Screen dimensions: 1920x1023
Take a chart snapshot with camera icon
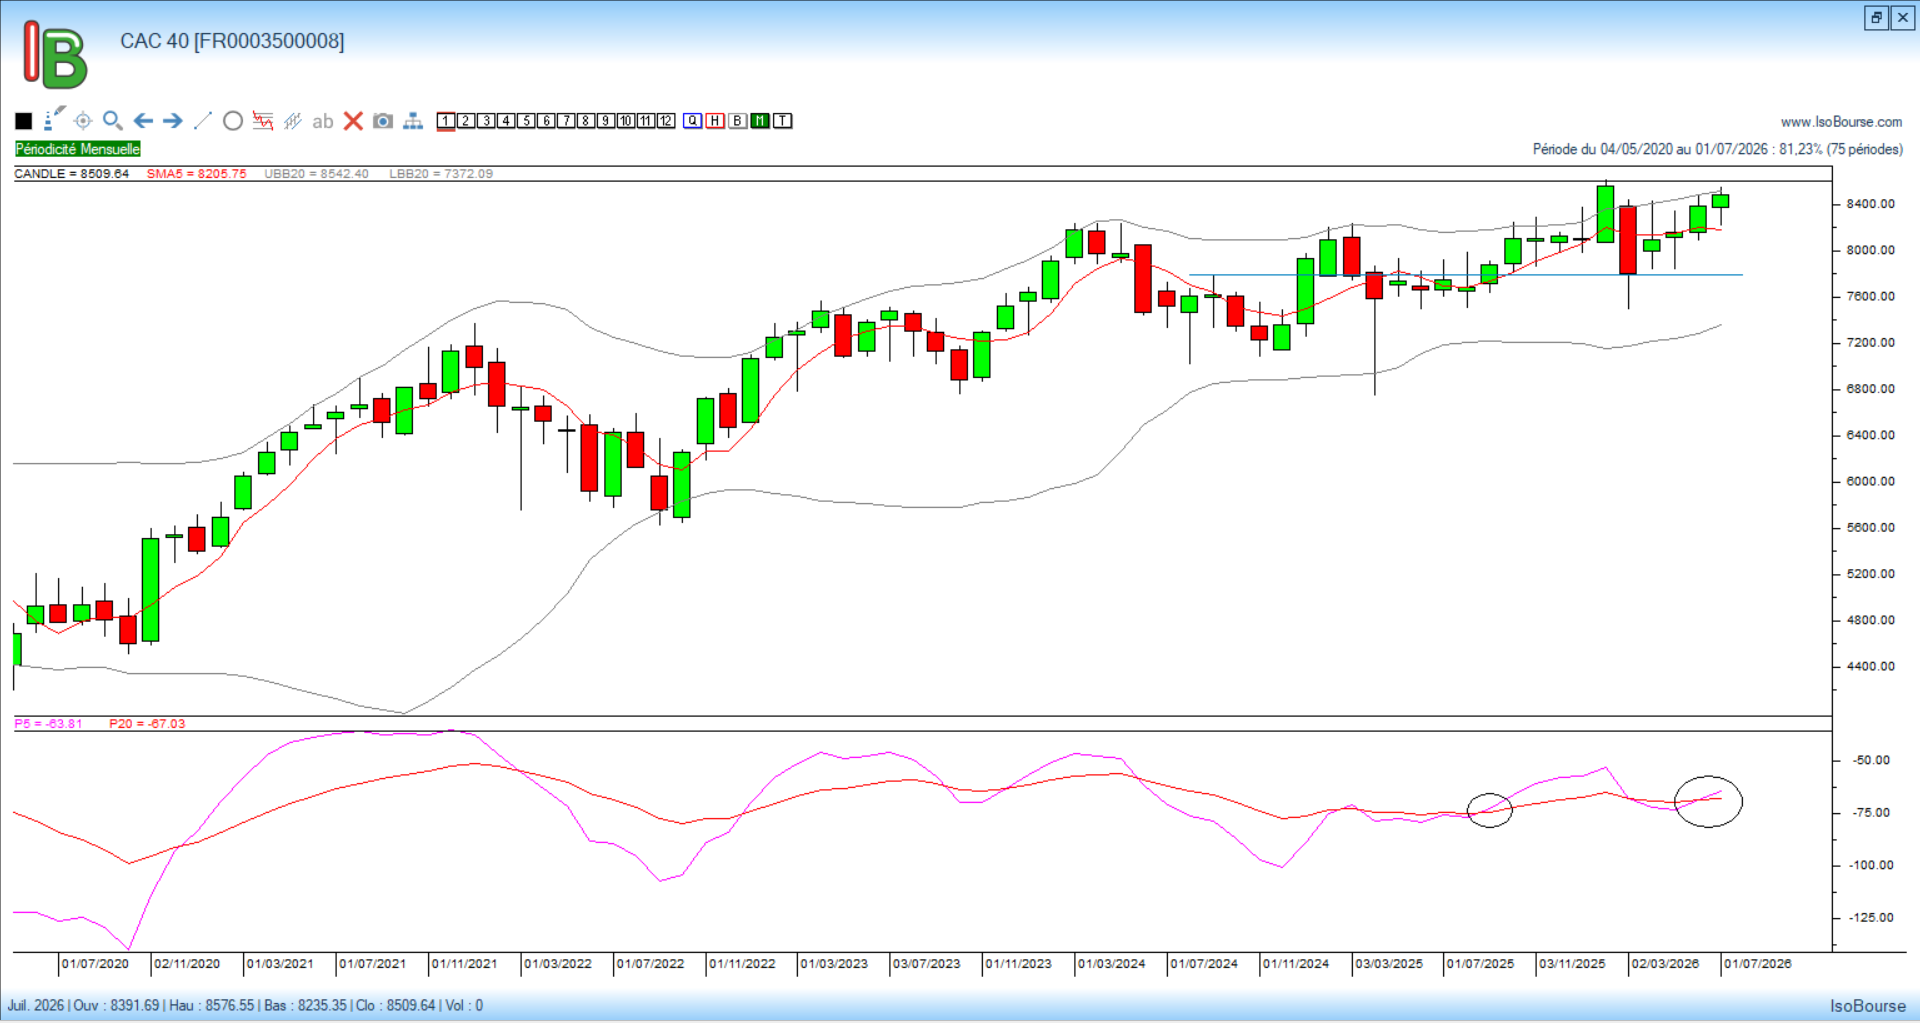coord(383,121)
